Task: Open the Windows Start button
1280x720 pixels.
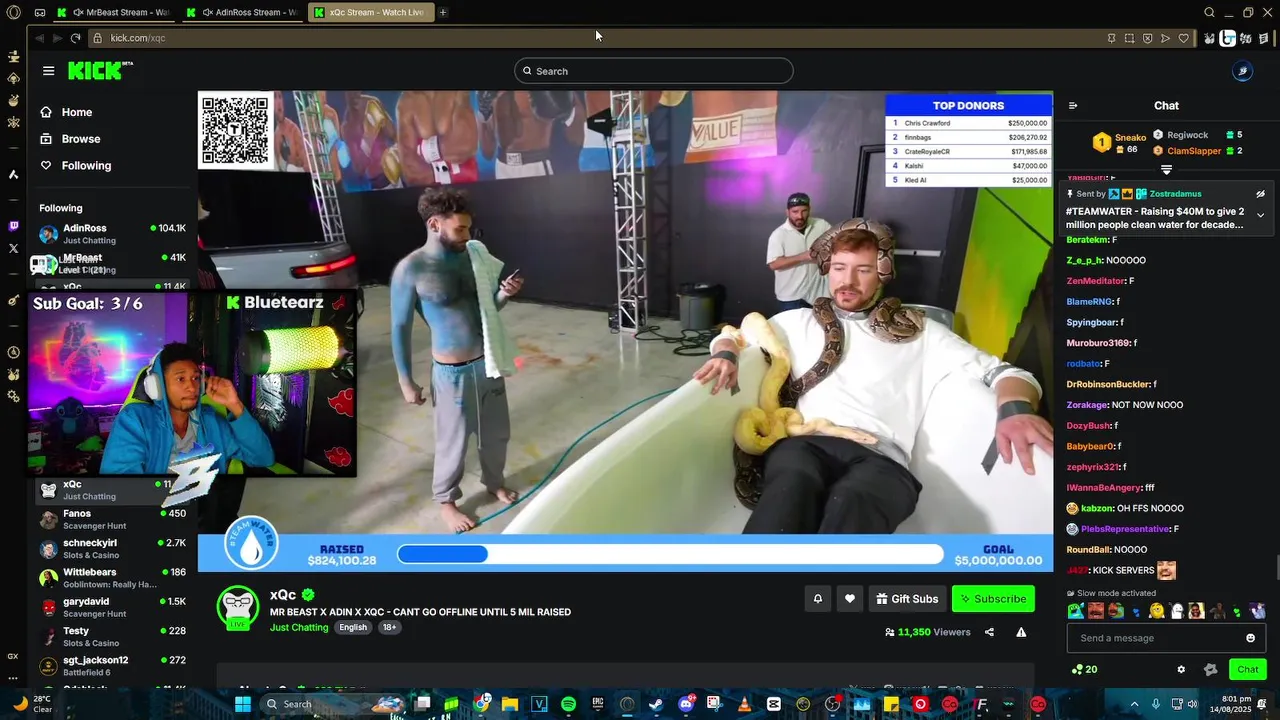Action: coord(242,704)
